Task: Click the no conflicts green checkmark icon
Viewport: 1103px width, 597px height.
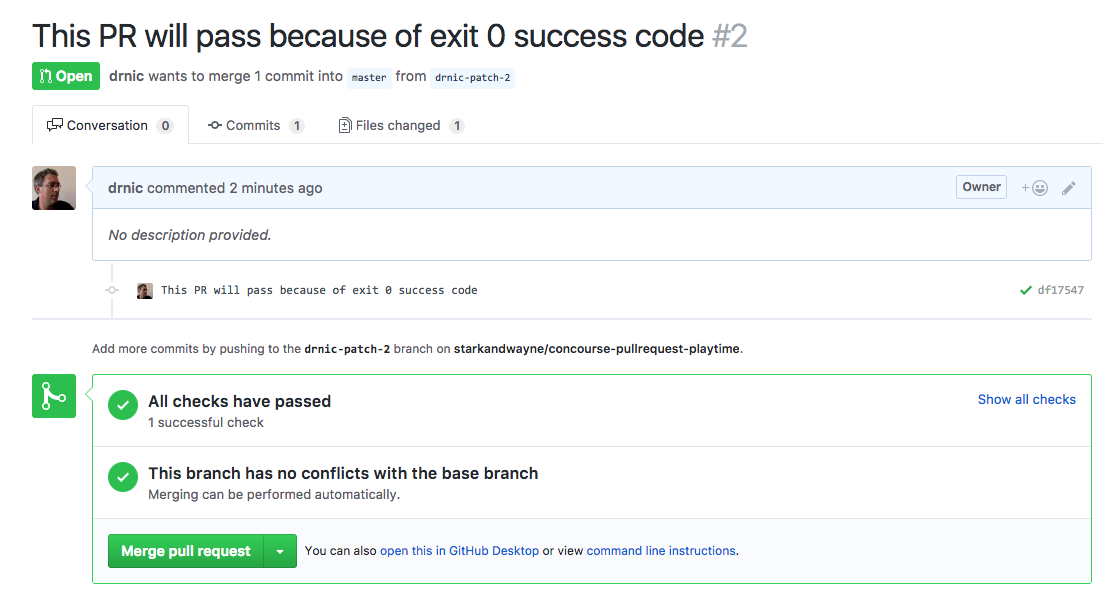Action: (122, 477)
